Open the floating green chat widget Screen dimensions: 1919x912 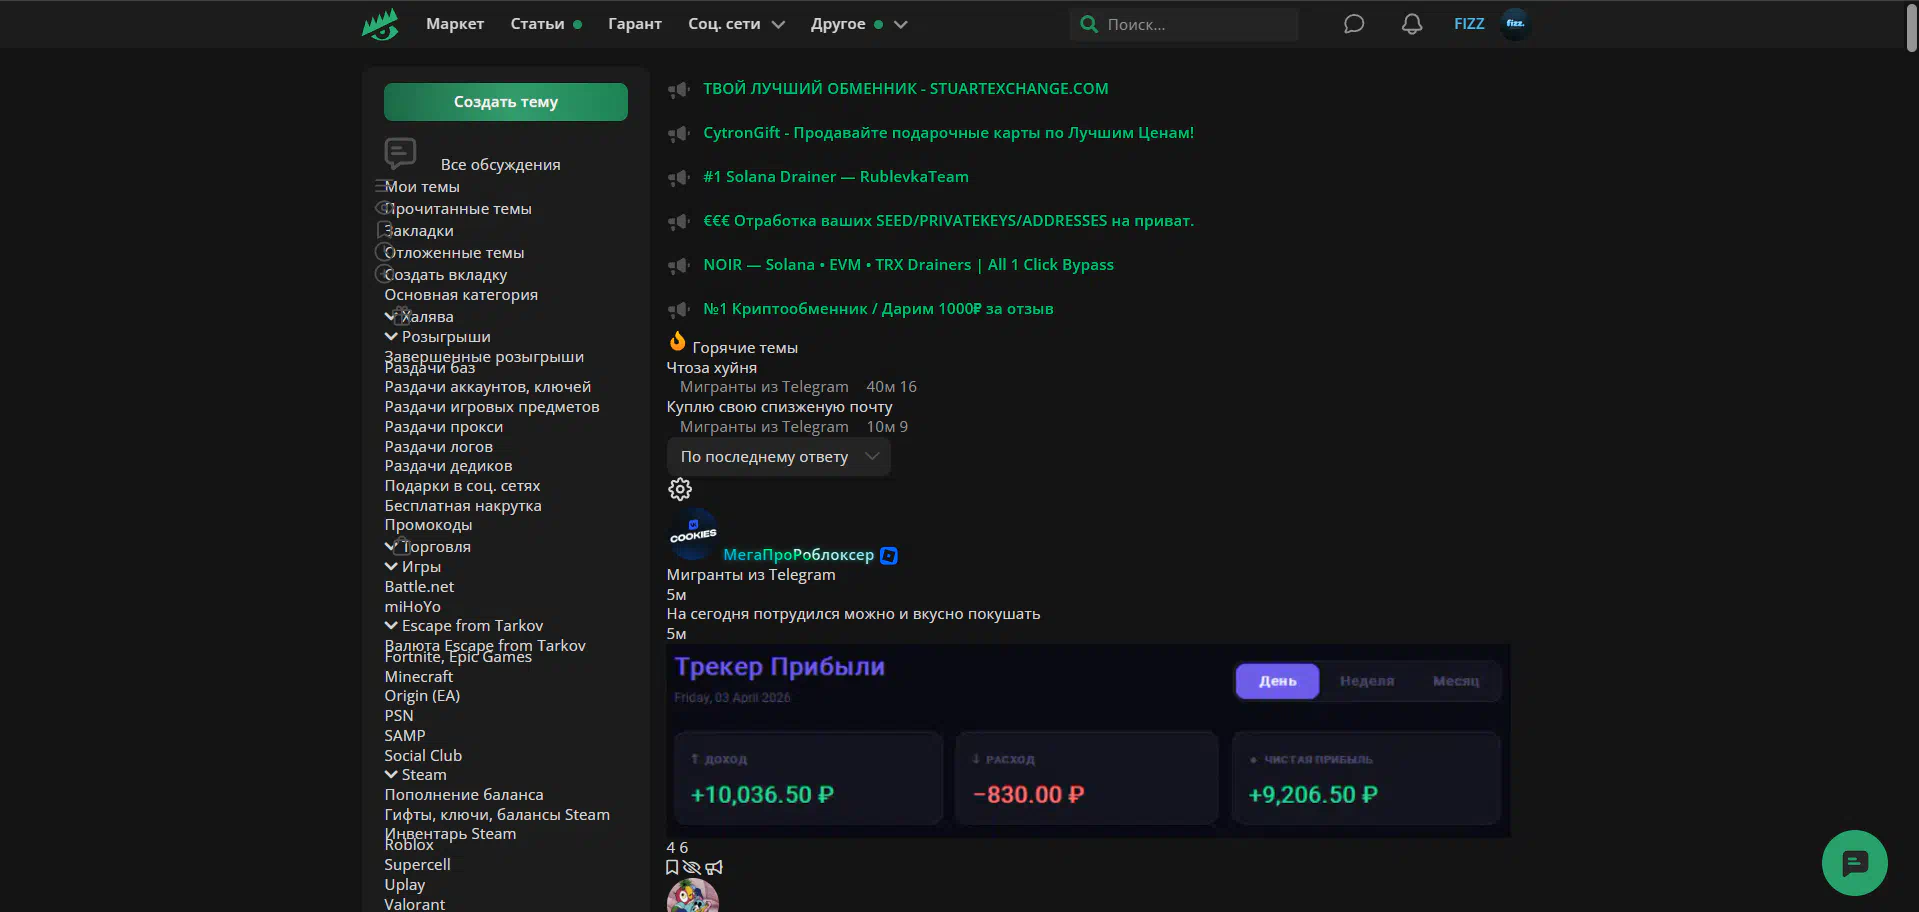coord(1853,862)
